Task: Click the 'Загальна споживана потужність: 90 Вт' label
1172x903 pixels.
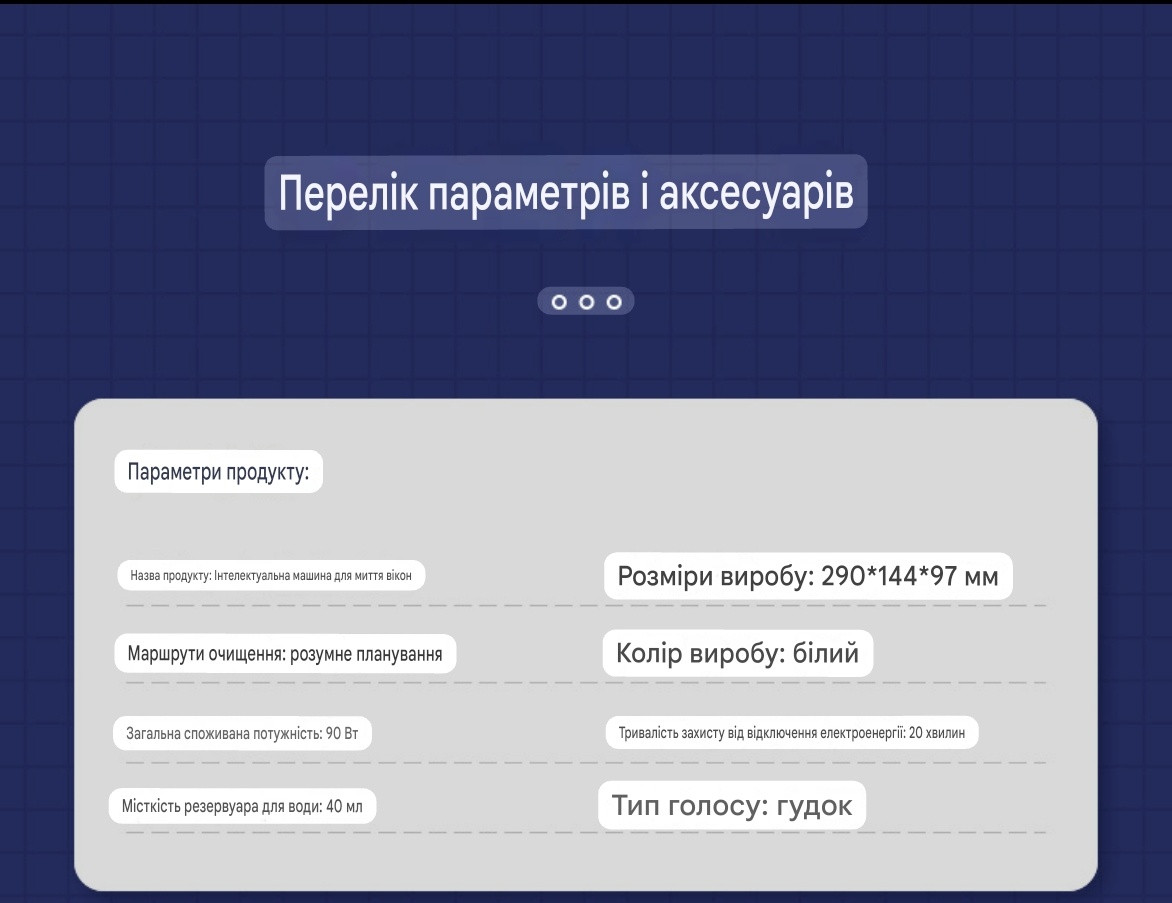Action: point(242,734)
